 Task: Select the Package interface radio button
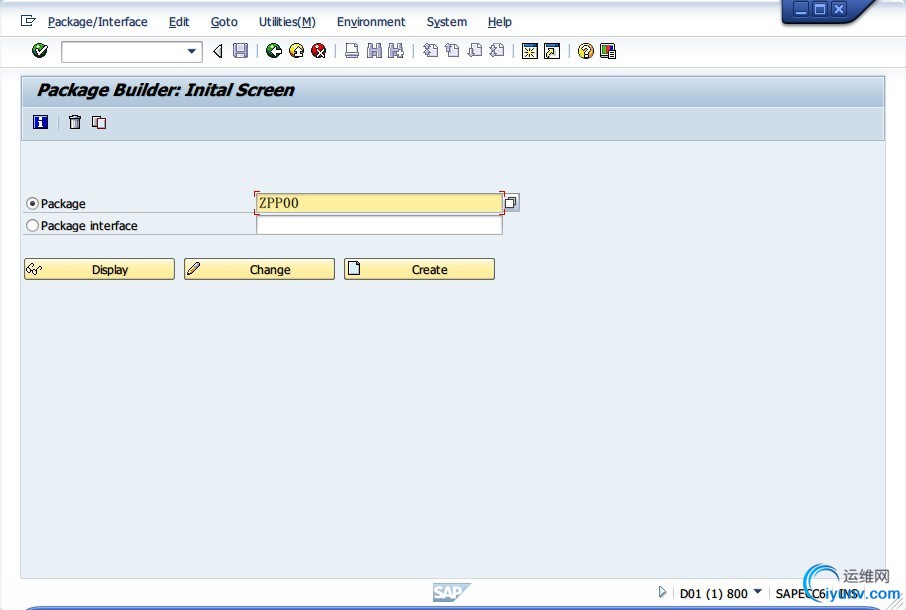32,225
